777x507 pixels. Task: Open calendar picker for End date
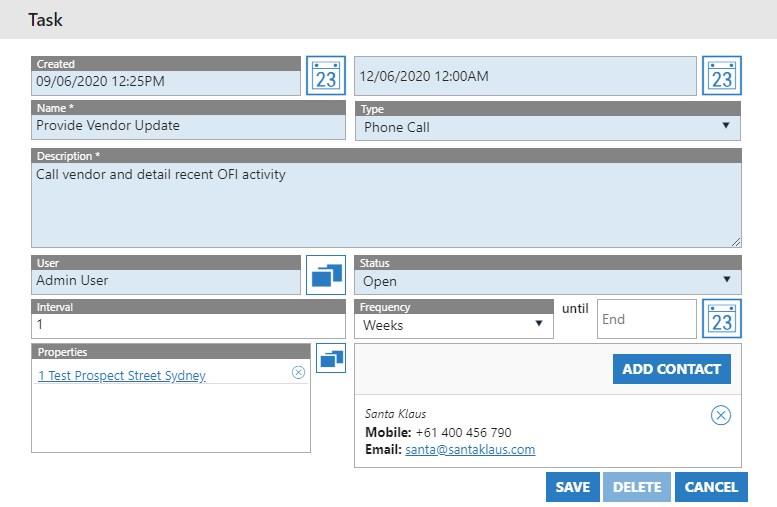(x=721, y=319)
